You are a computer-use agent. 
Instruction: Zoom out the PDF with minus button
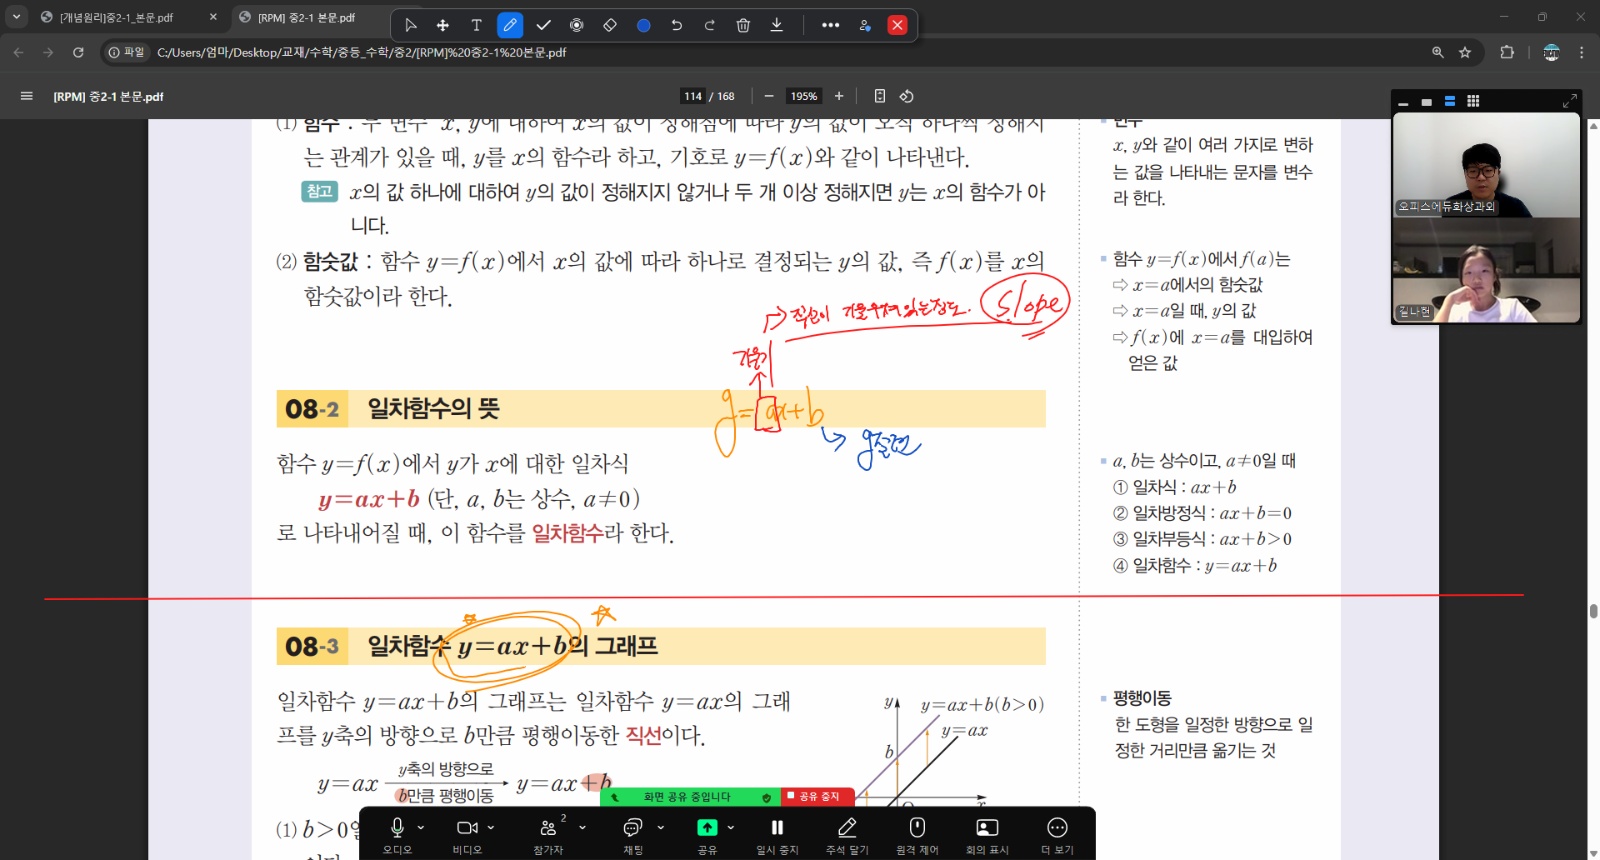tap(769, 96)
